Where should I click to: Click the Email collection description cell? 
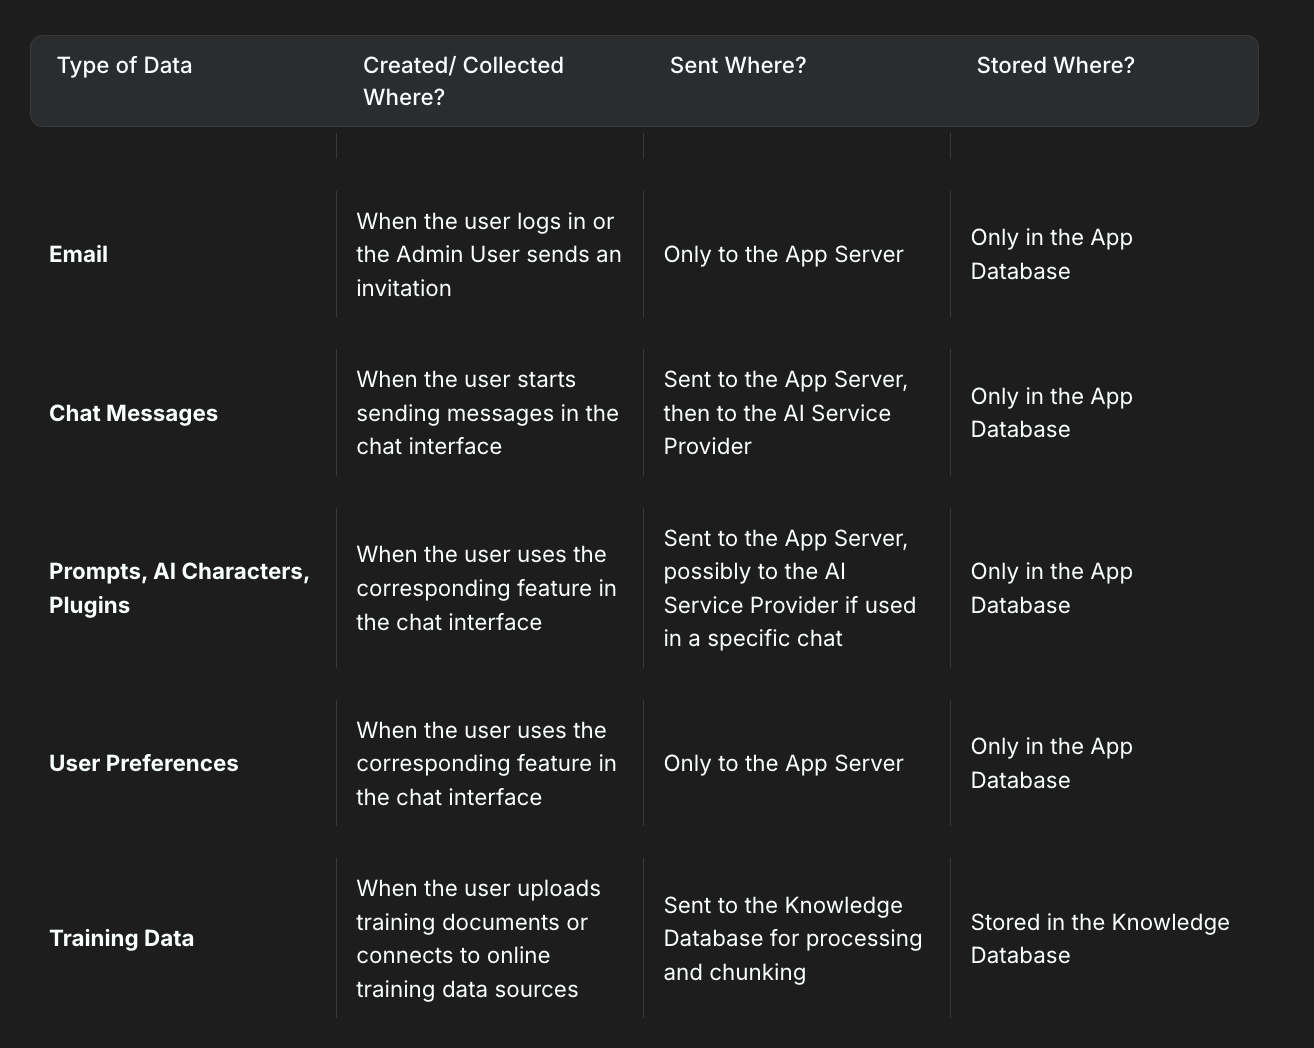click(x=489, y=254)
